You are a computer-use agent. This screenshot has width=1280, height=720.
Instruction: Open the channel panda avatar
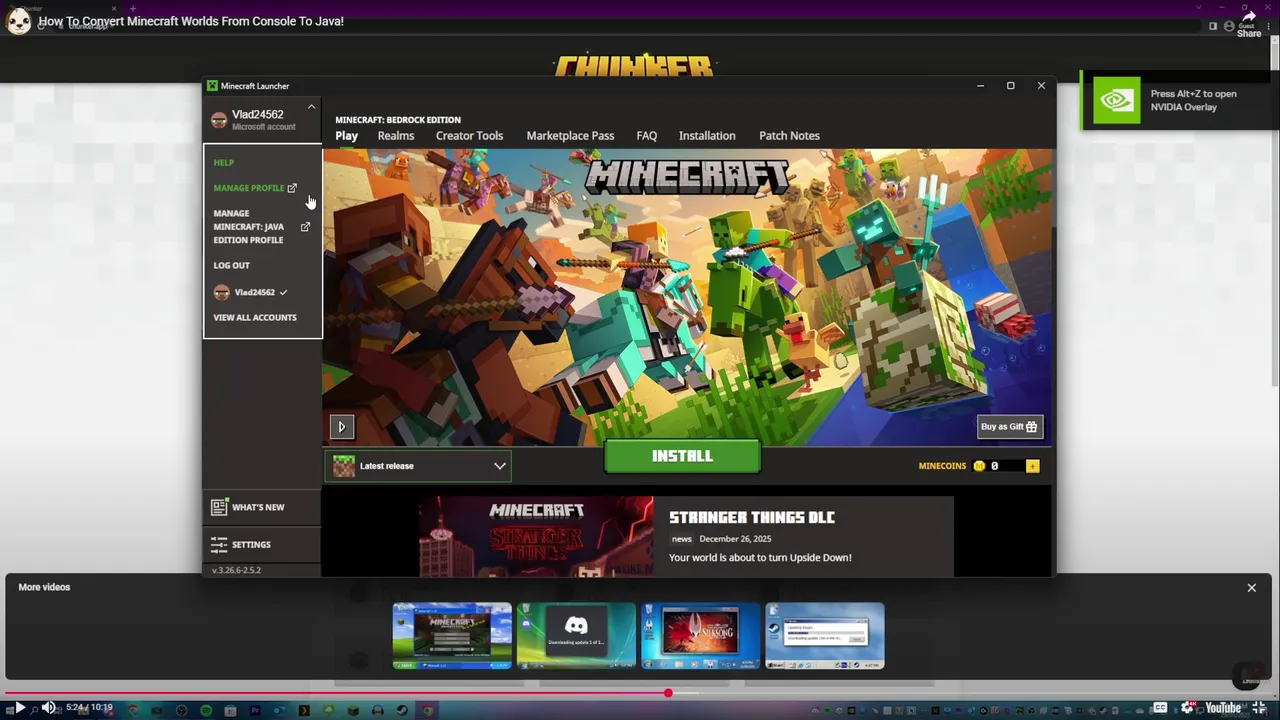[19, 22]
